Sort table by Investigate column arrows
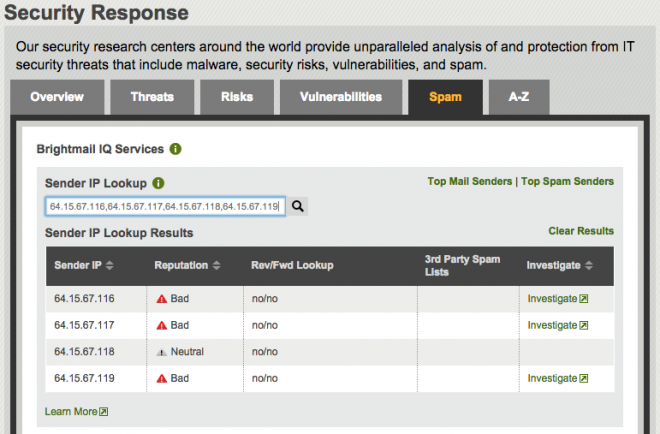Screen dimensions: 660x434 tap(589, 265)
